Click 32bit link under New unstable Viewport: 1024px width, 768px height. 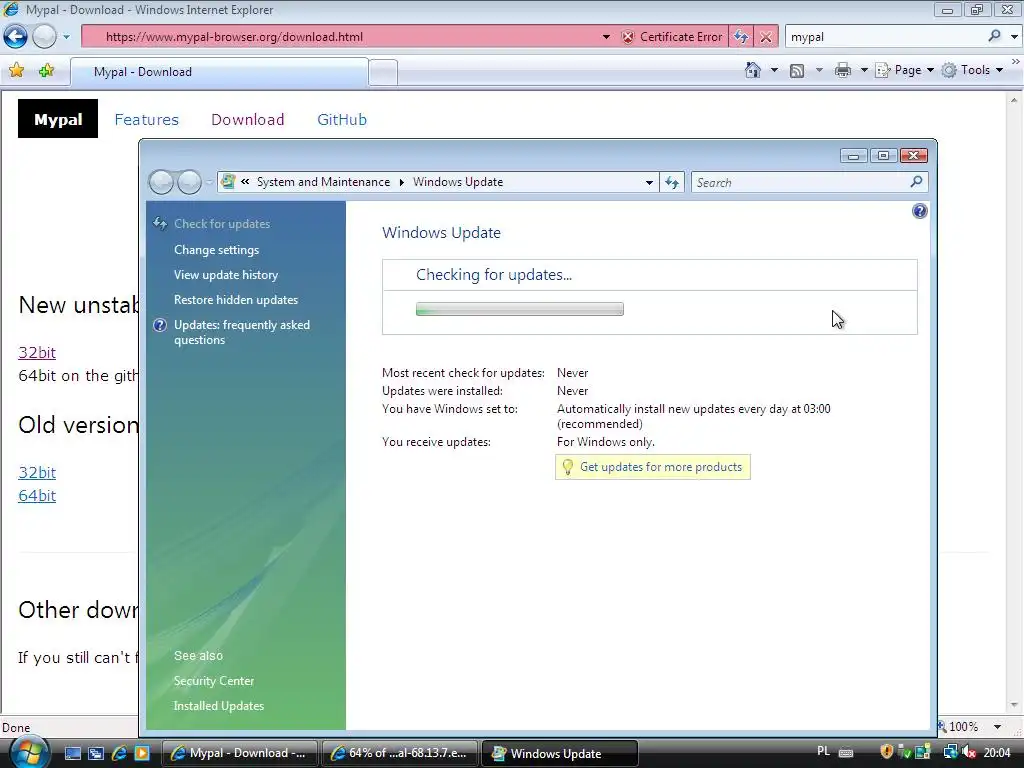pyautogui.click(x=37, y=353)
